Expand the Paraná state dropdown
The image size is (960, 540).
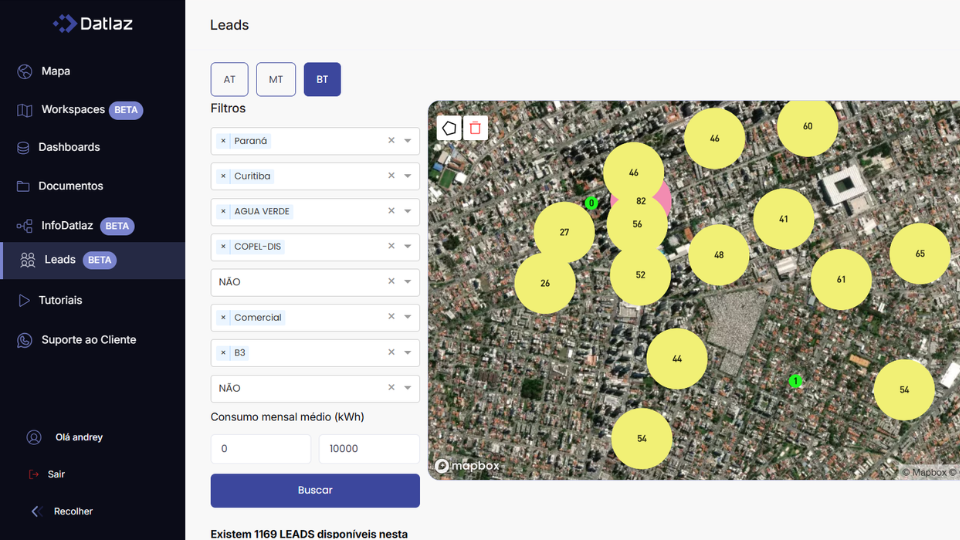[408, 141]
